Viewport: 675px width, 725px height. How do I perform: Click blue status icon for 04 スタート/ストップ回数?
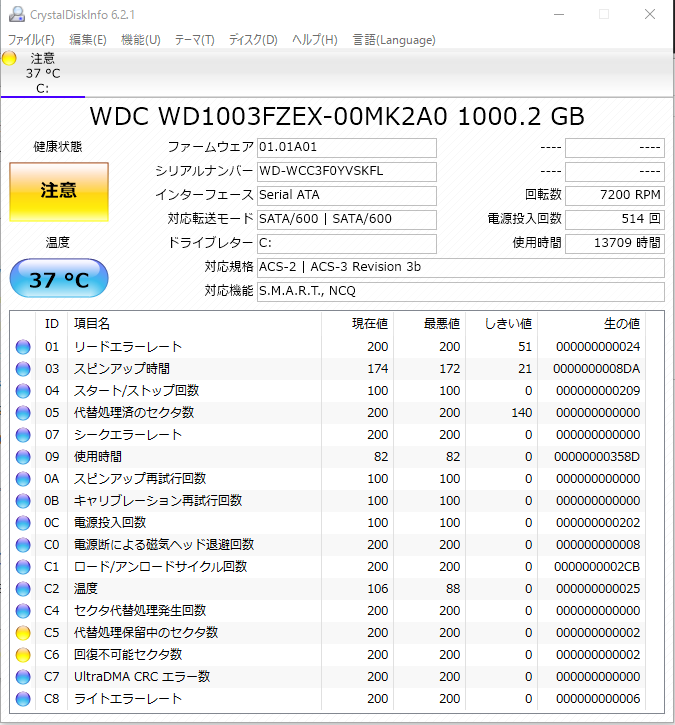coord(23,391)
